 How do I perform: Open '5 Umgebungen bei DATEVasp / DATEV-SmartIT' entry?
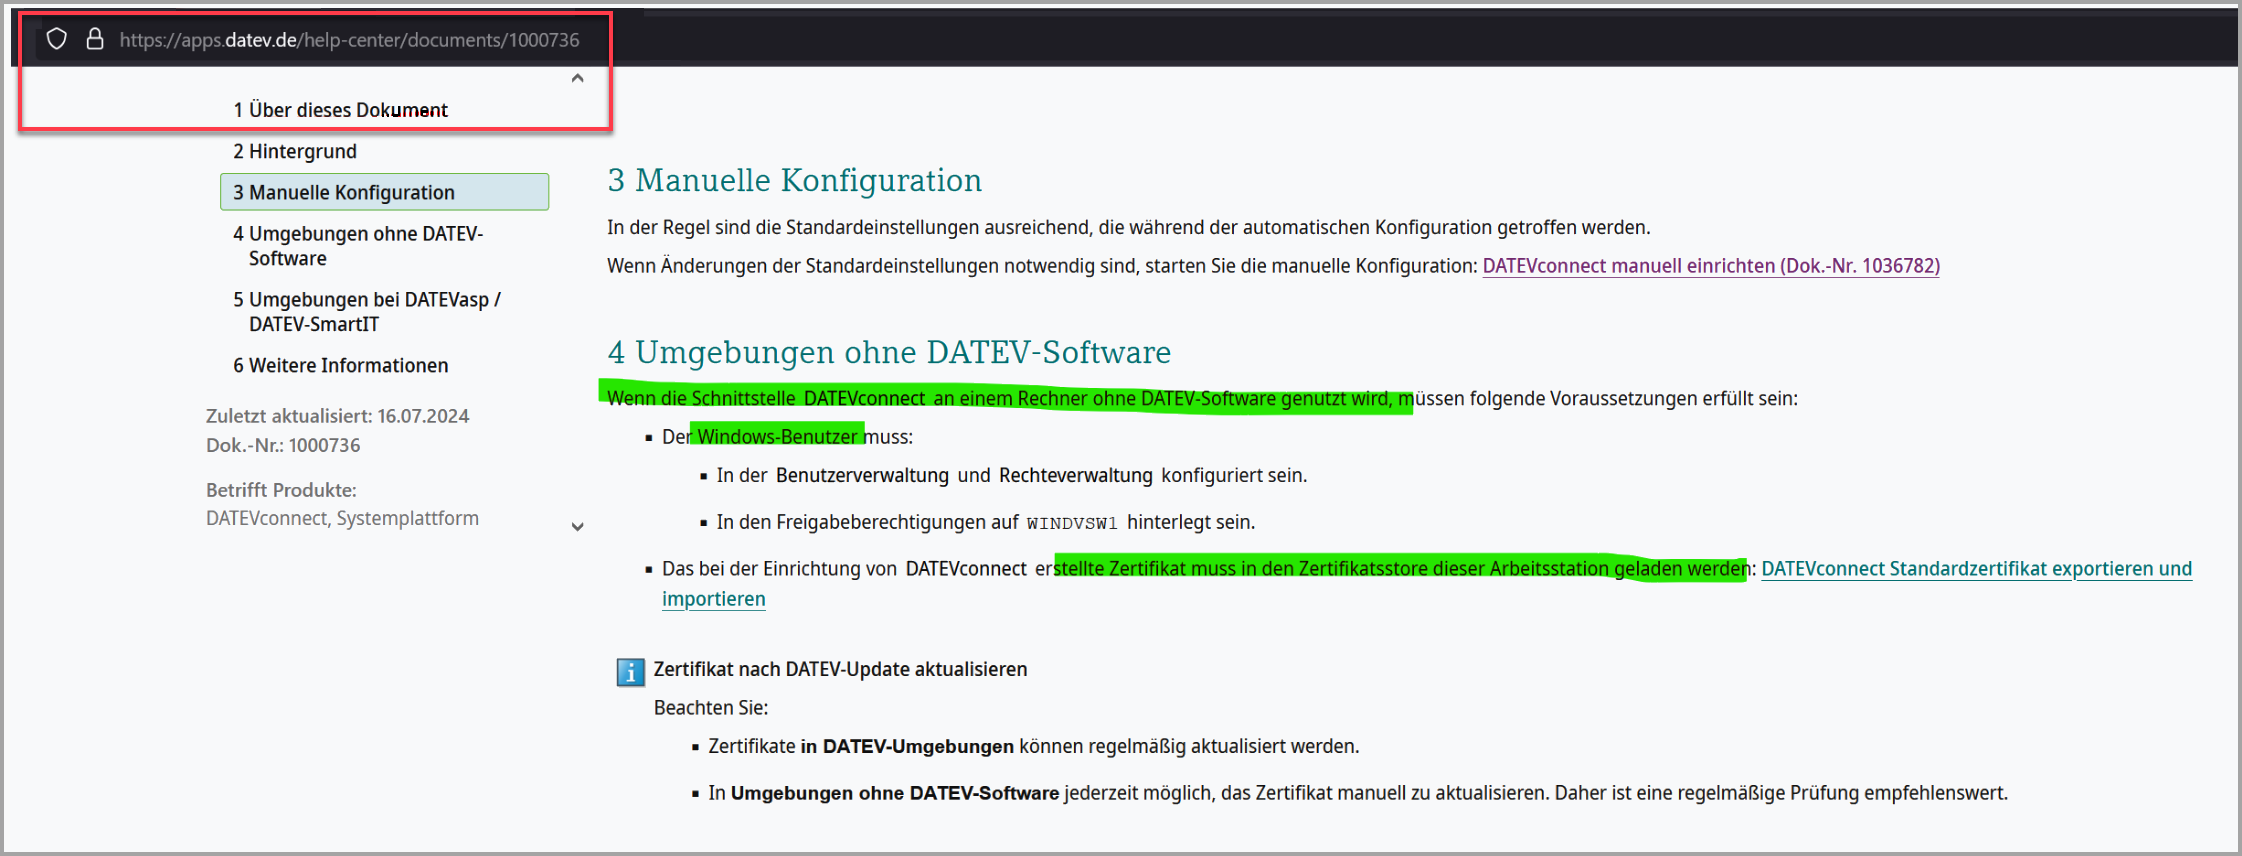366,312
